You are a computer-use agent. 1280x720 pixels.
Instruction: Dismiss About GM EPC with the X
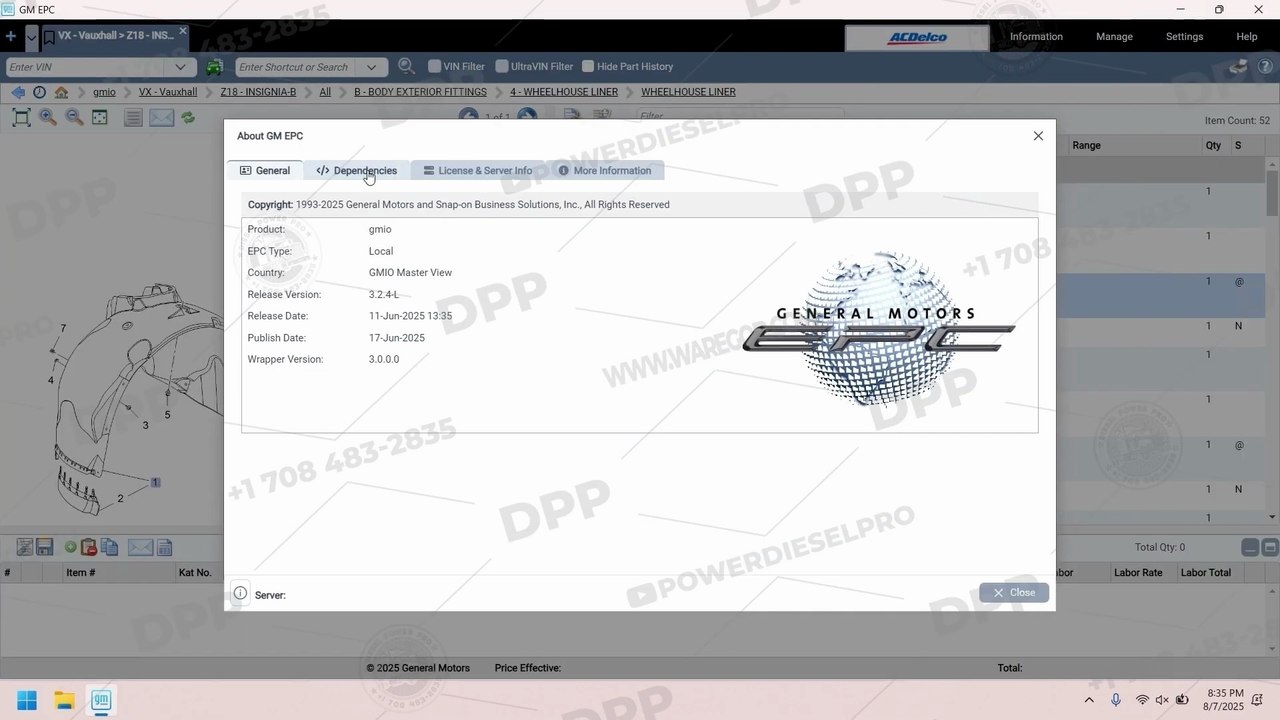pos(1038,136)
